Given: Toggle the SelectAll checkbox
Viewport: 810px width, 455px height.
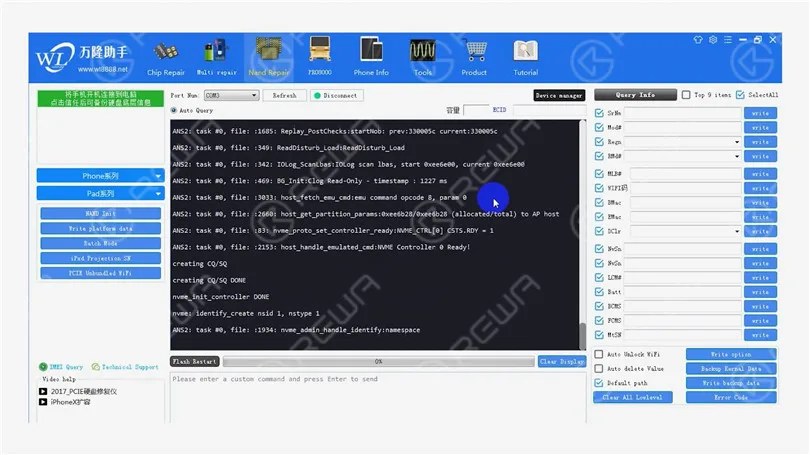Looking at the screenshot, I should [740, 95].
